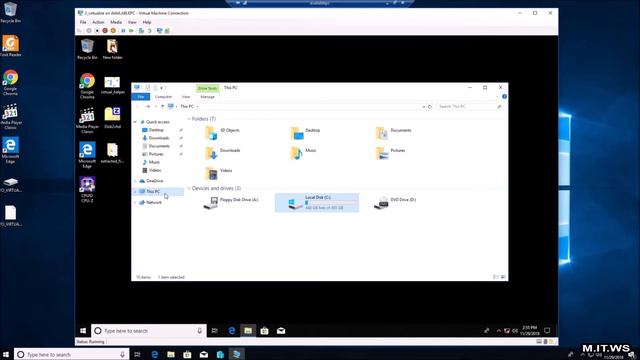The width and height of the screenshot is (640, 360).
Task: Click the red Shut Down VM toolbar icon
Action: [105, 31]
